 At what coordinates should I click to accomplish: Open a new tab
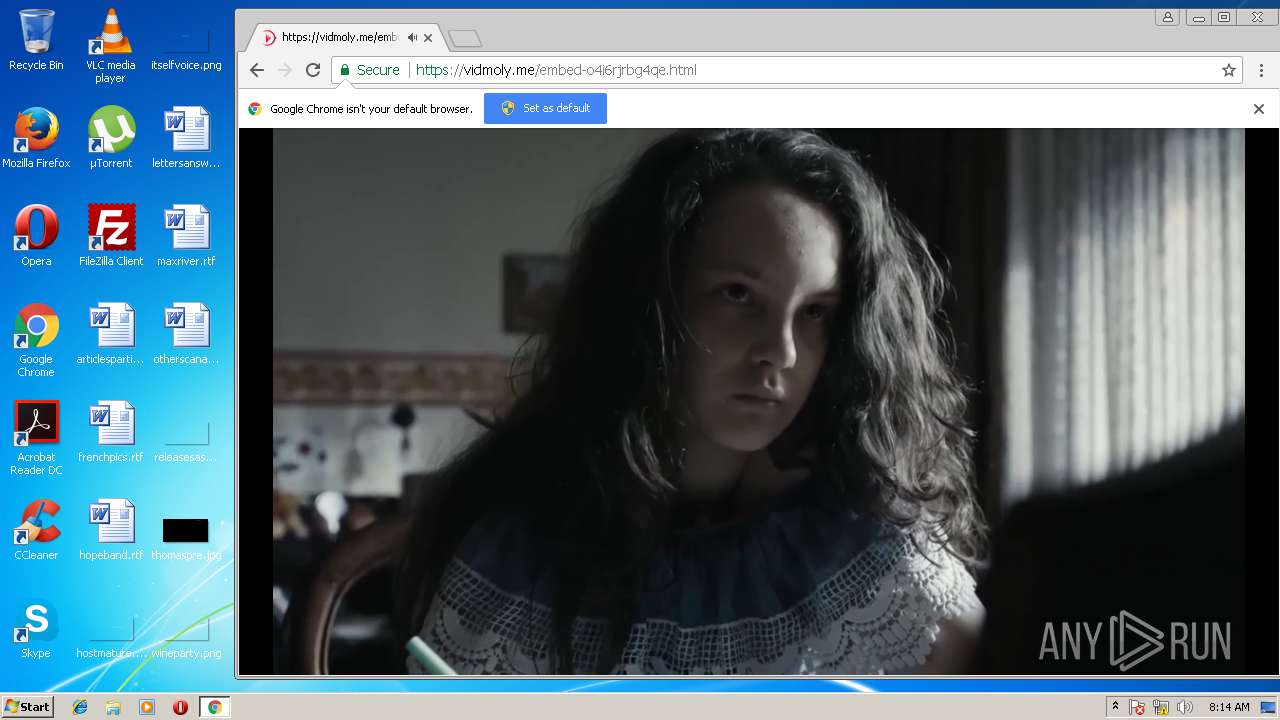coord(465,39)
